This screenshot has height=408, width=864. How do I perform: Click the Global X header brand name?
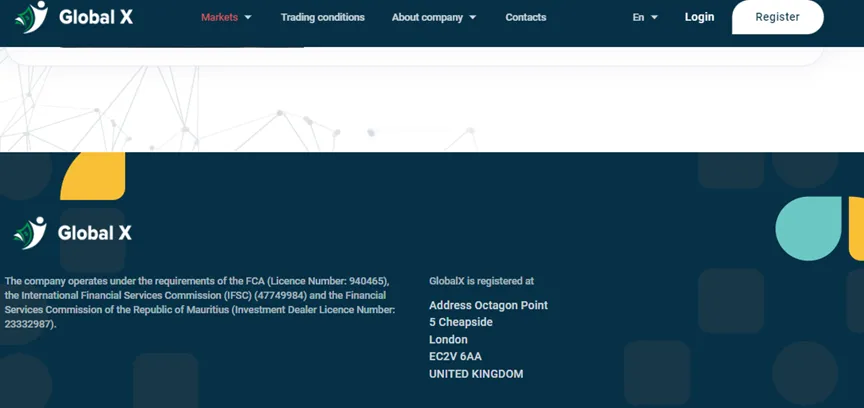click(96, 17)
